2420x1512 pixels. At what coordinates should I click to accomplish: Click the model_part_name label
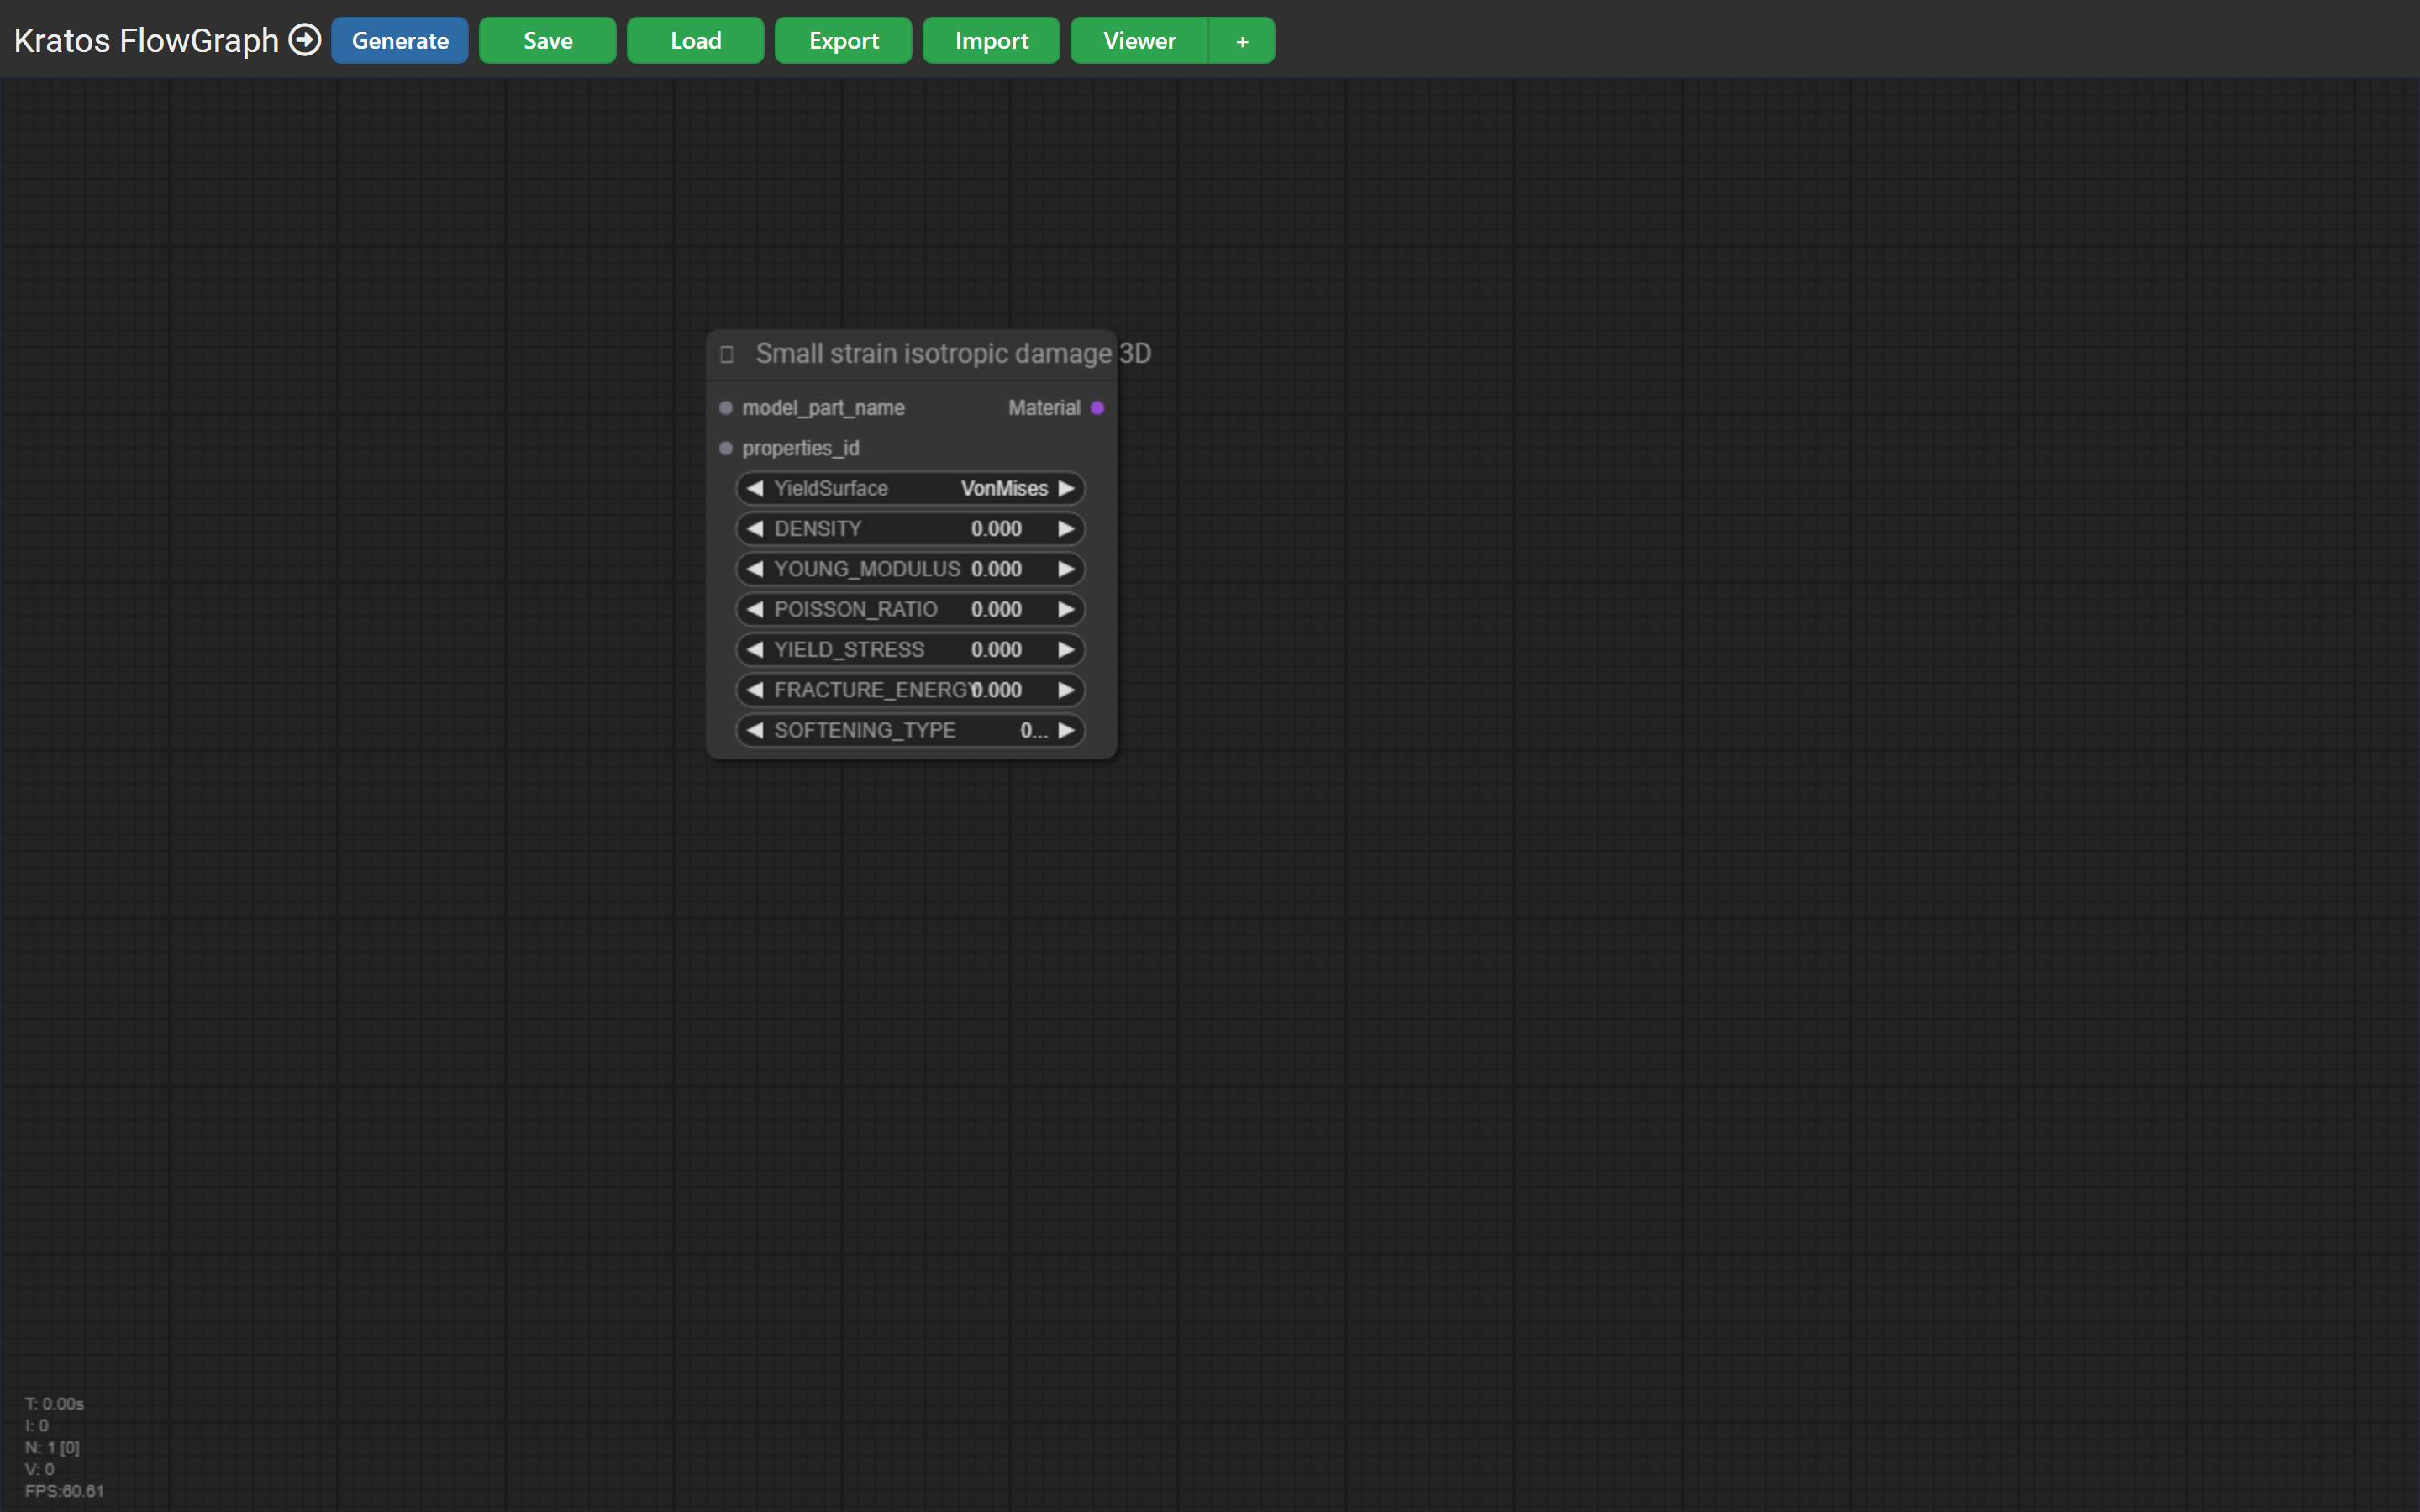823,408
